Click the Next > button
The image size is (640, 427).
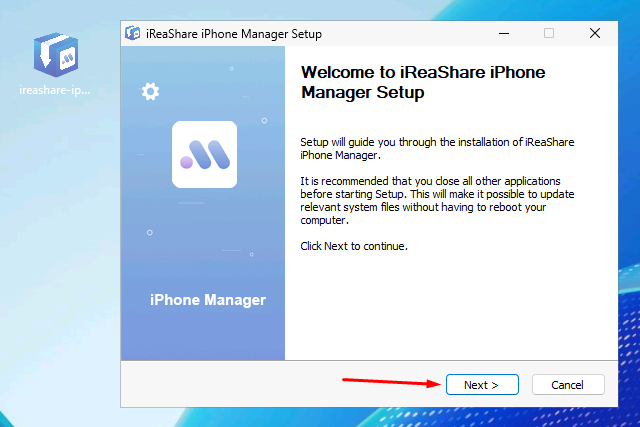(475, 385)
